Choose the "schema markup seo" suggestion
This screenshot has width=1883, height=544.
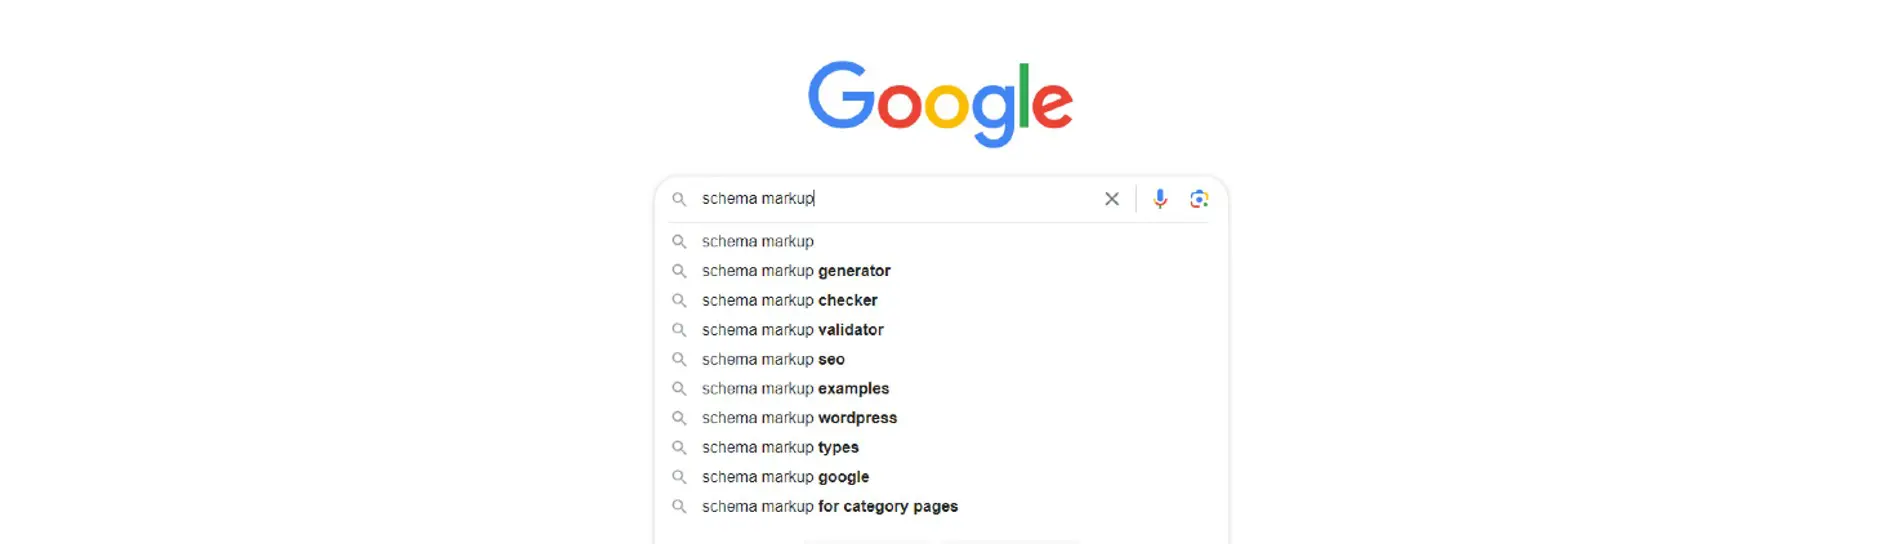pyautogui.click(x=773, y=359)
